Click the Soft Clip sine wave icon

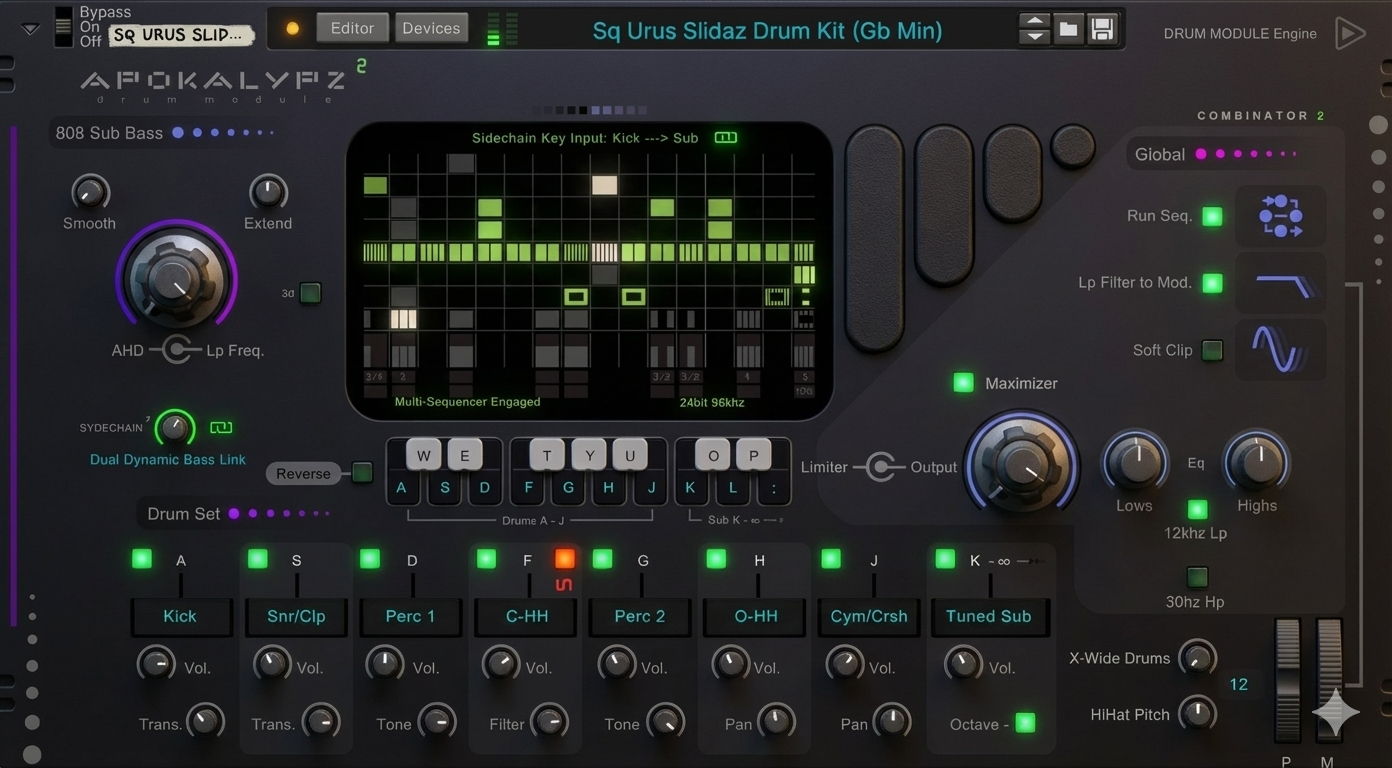[1280, 350]
